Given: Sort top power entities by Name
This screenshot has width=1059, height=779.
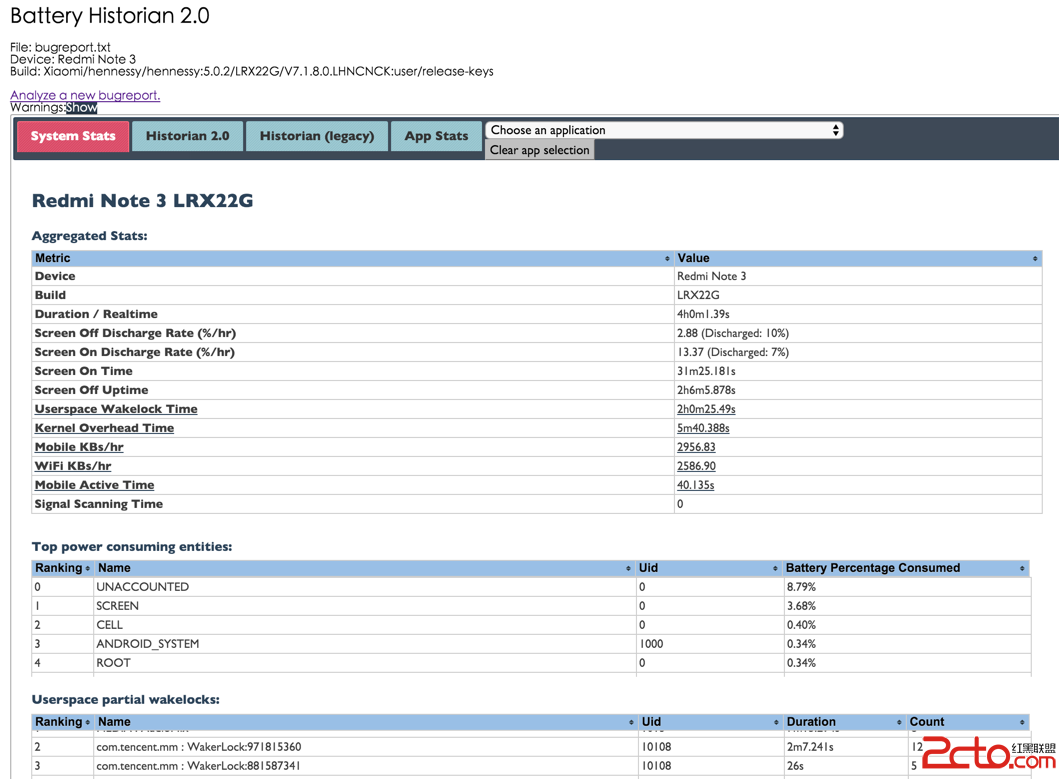Looking at the screenshot, I should point(365,568).
